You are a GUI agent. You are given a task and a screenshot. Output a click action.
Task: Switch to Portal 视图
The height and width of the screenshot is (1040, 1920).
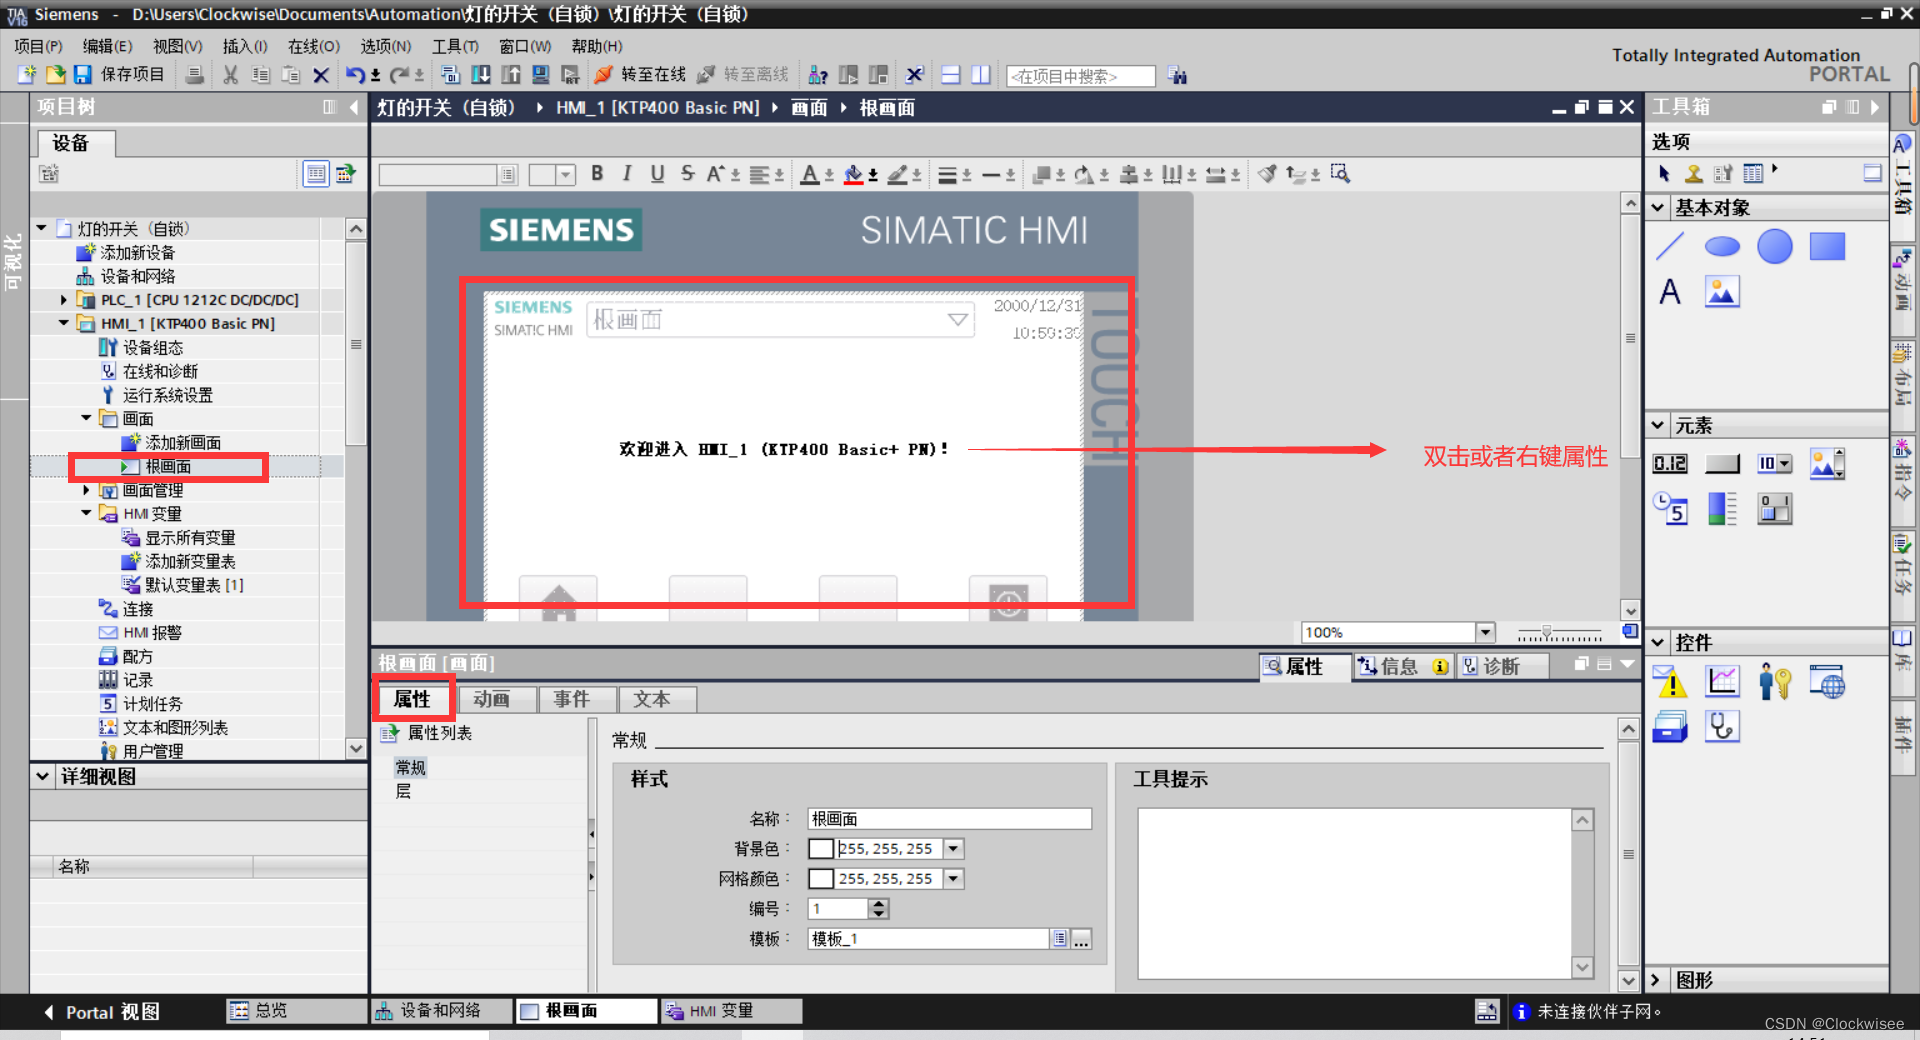click(101, 1012)
